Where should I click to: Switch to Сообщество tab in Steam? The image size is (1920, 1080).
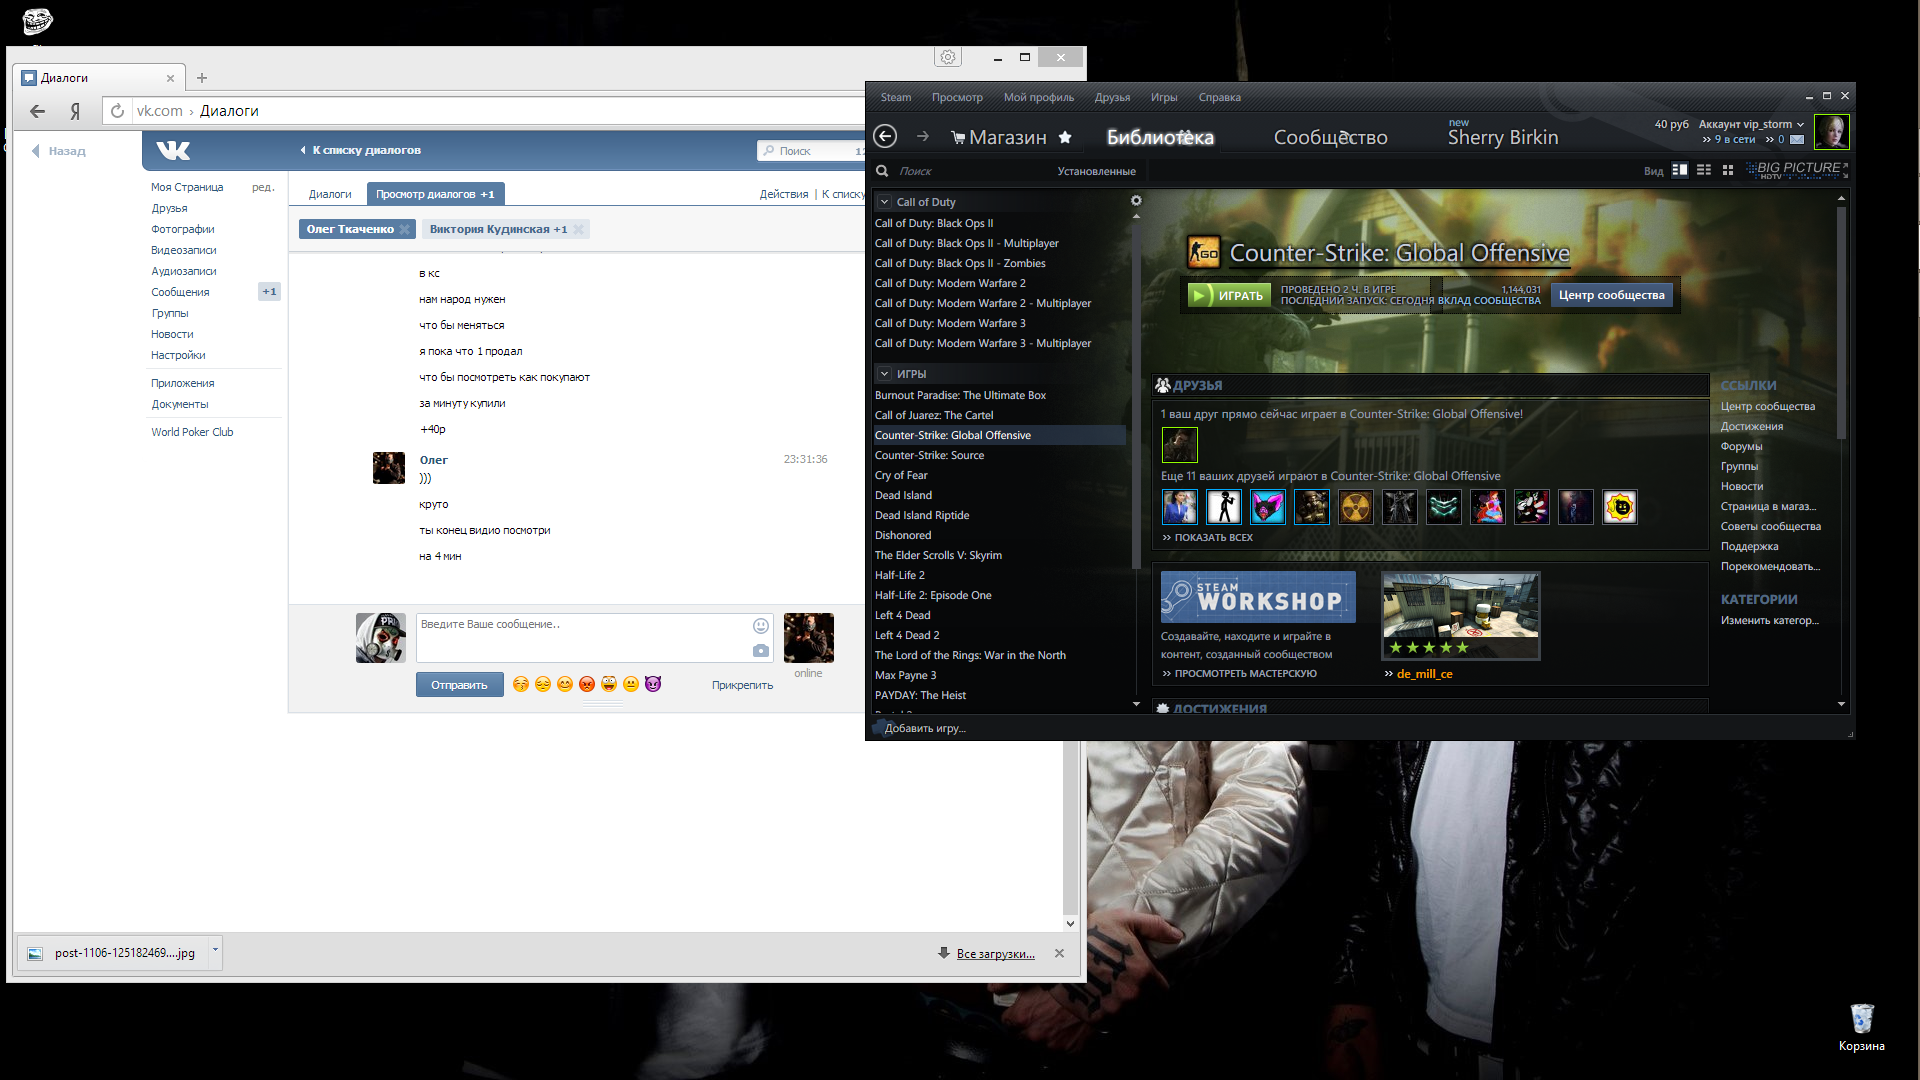(x=1330, y=137)
